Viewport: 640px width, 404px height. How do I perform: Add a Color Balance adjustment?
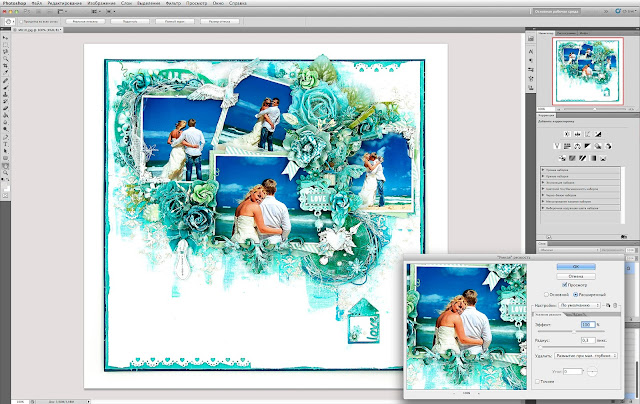(x=578, y=146)
